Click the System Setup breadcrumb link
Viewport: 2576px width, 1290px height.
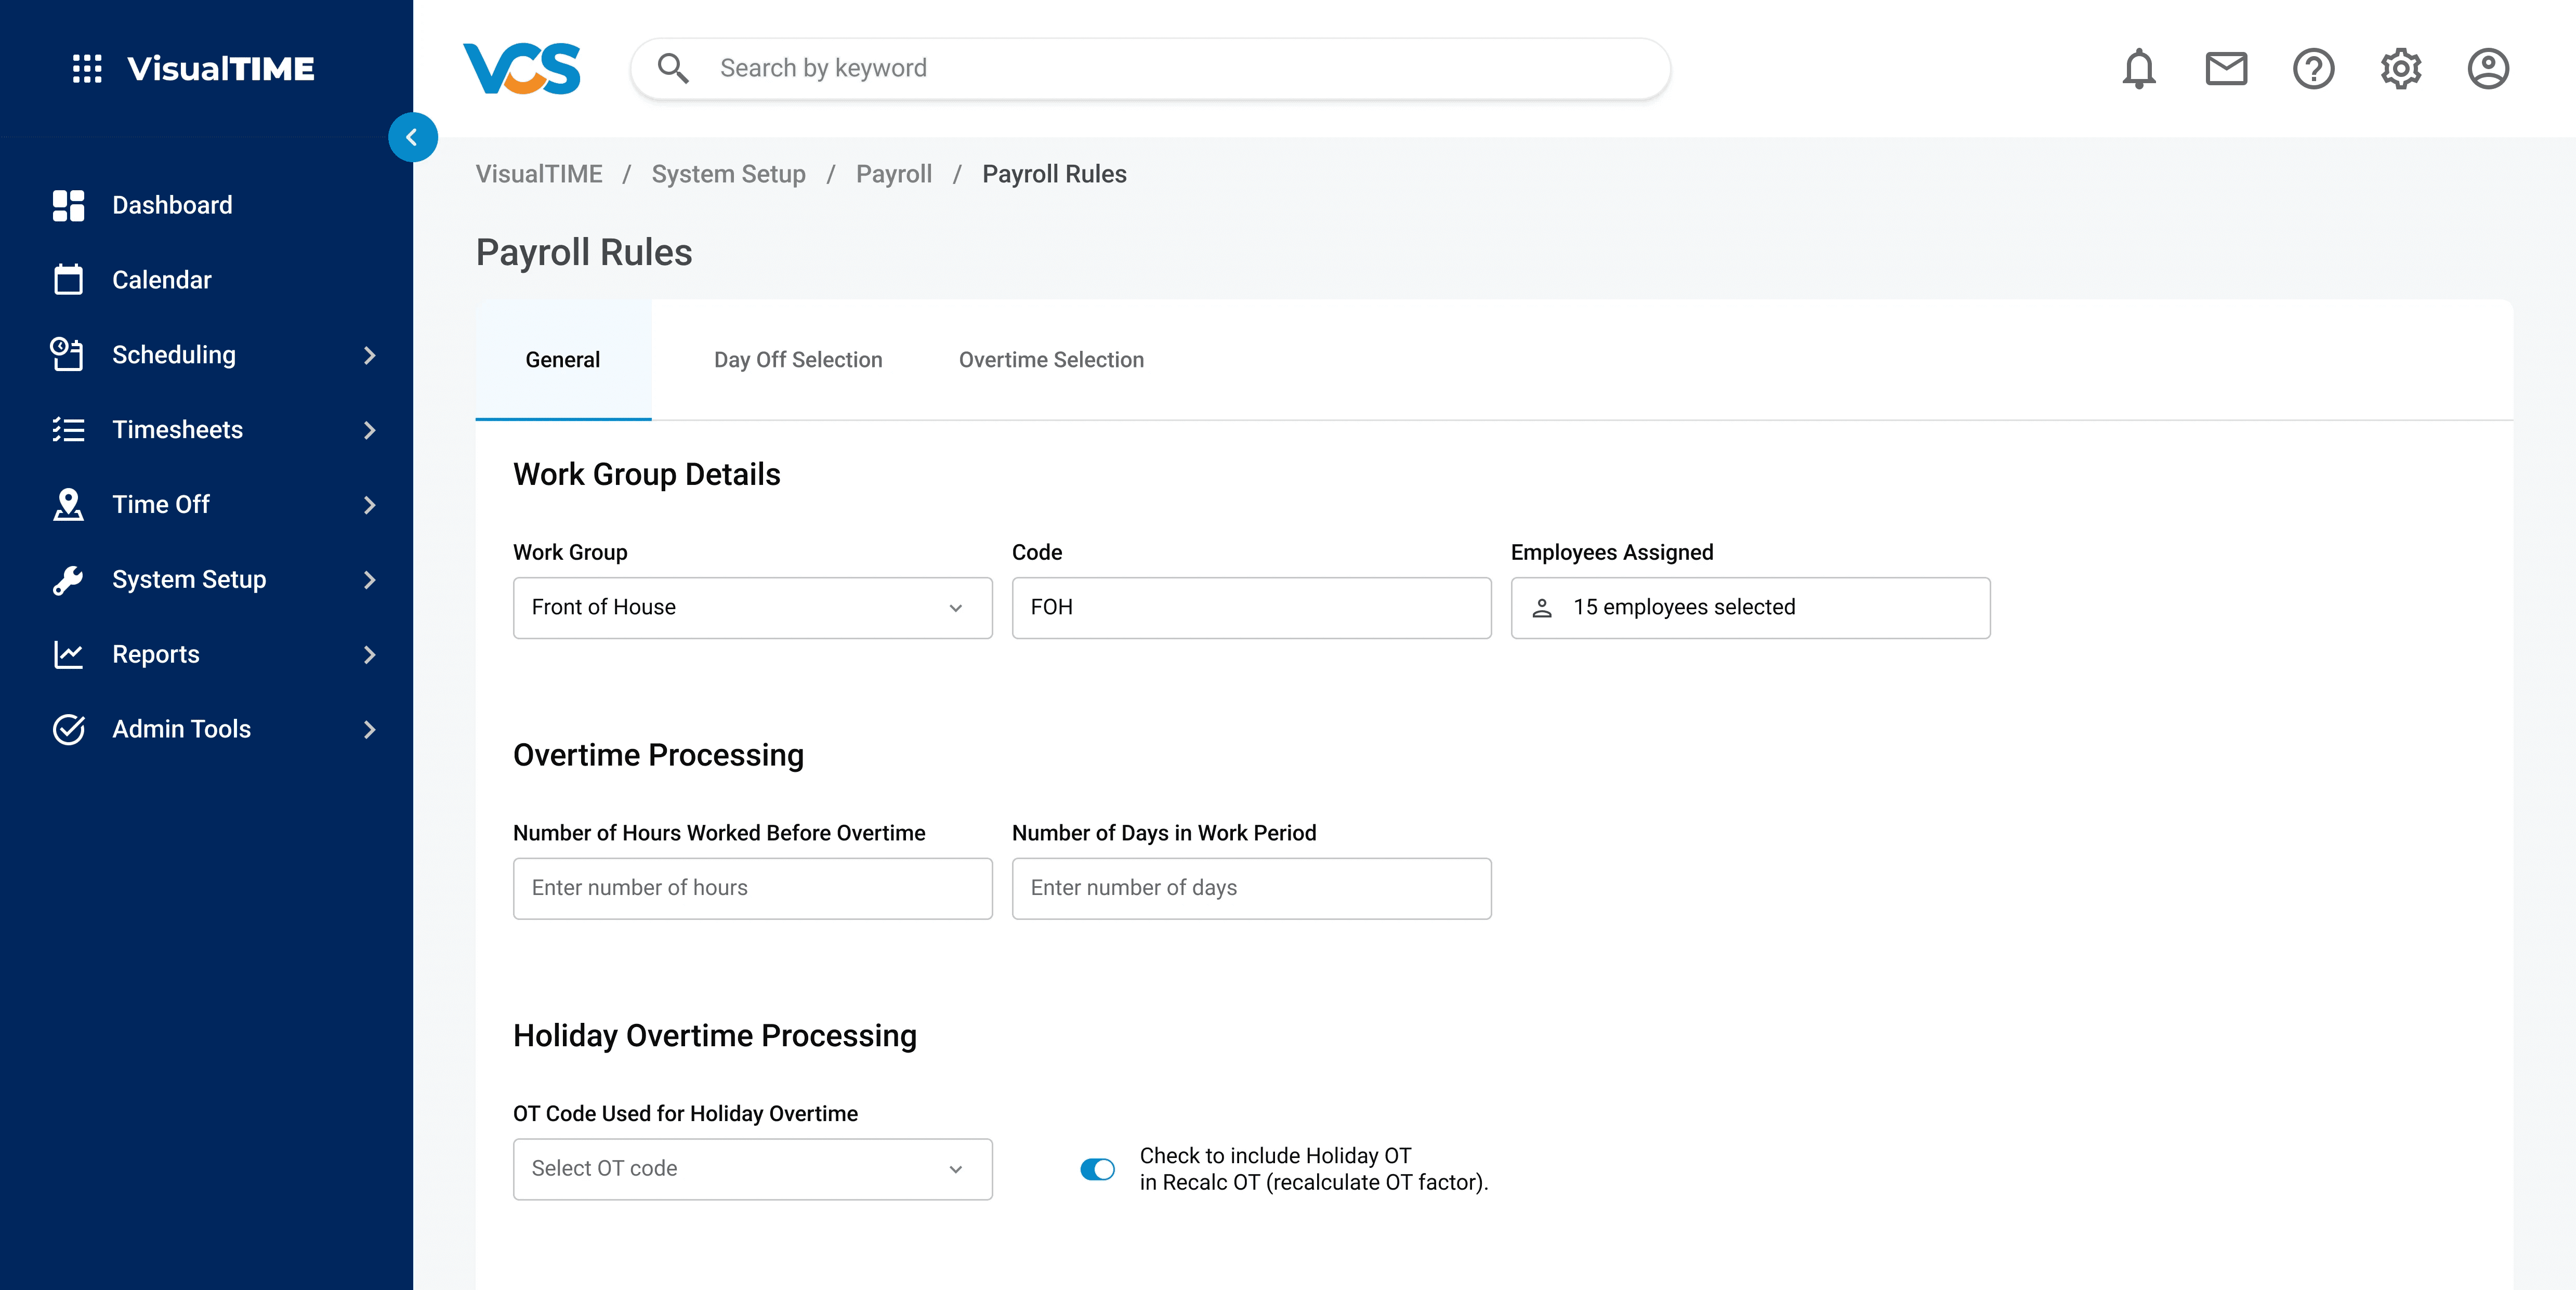coord(728,174)
